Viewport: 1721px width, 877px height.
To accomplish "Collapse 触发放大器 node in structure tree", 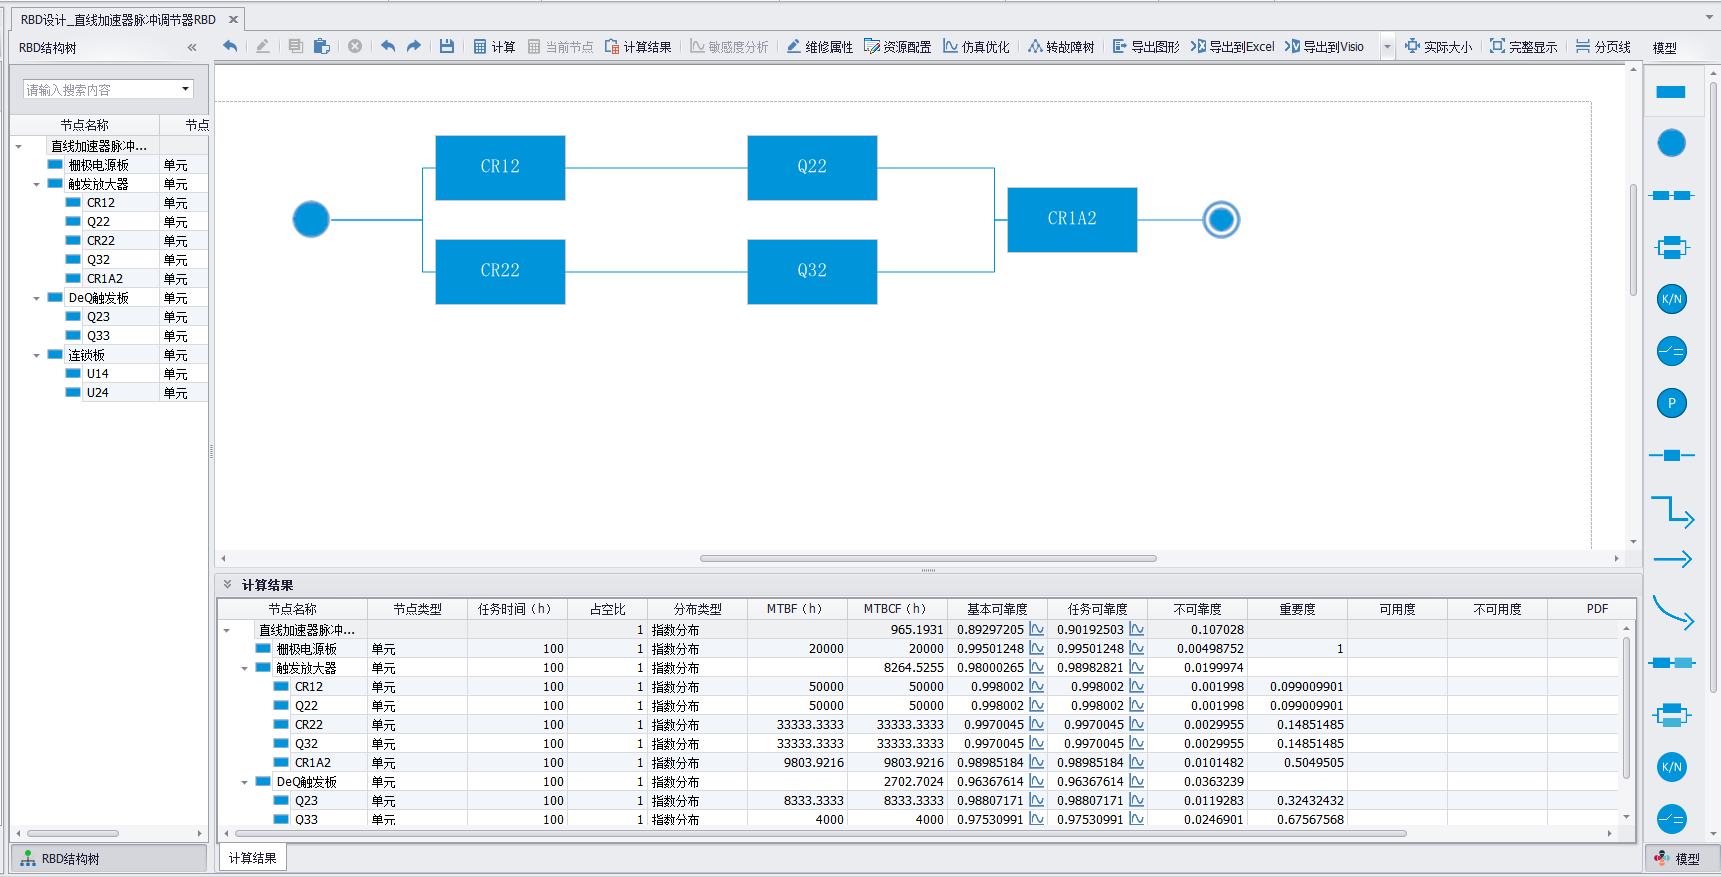I will click(37, 184).
